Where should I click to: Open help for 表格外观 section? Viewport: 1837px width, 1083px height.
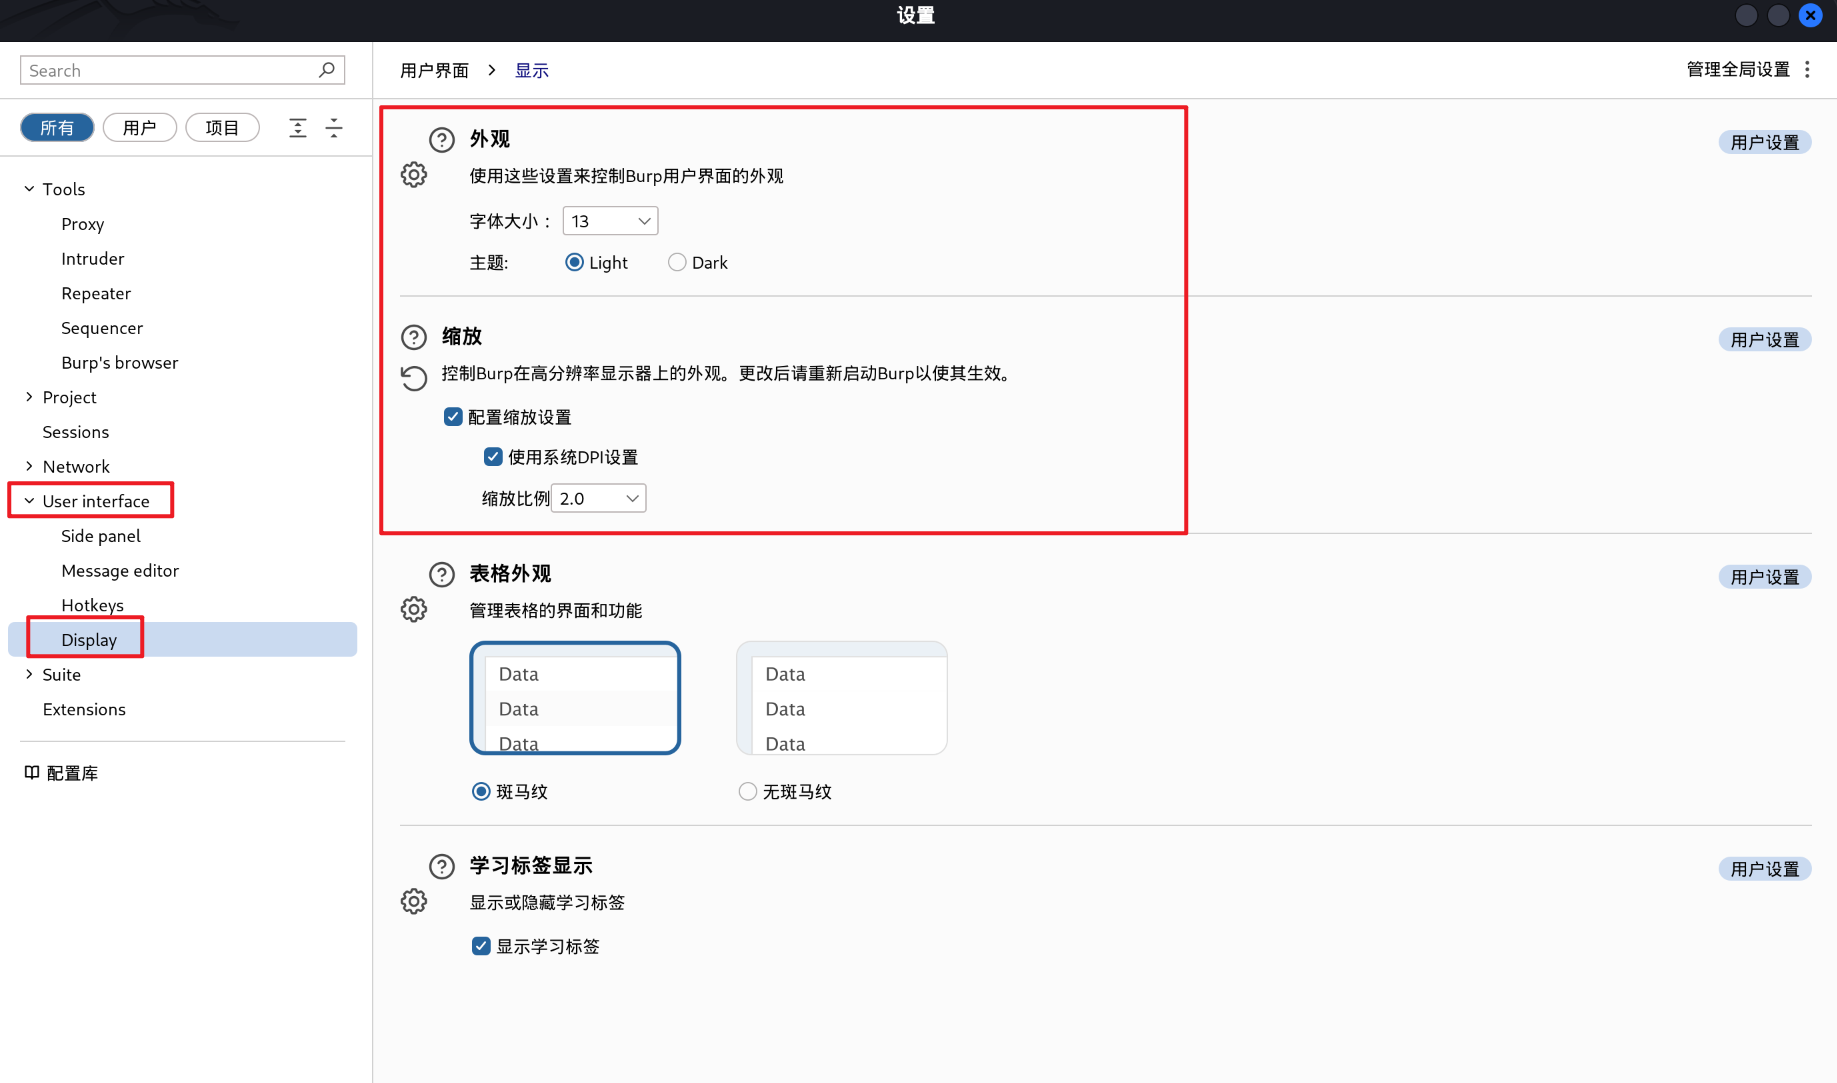click(442, 574)
